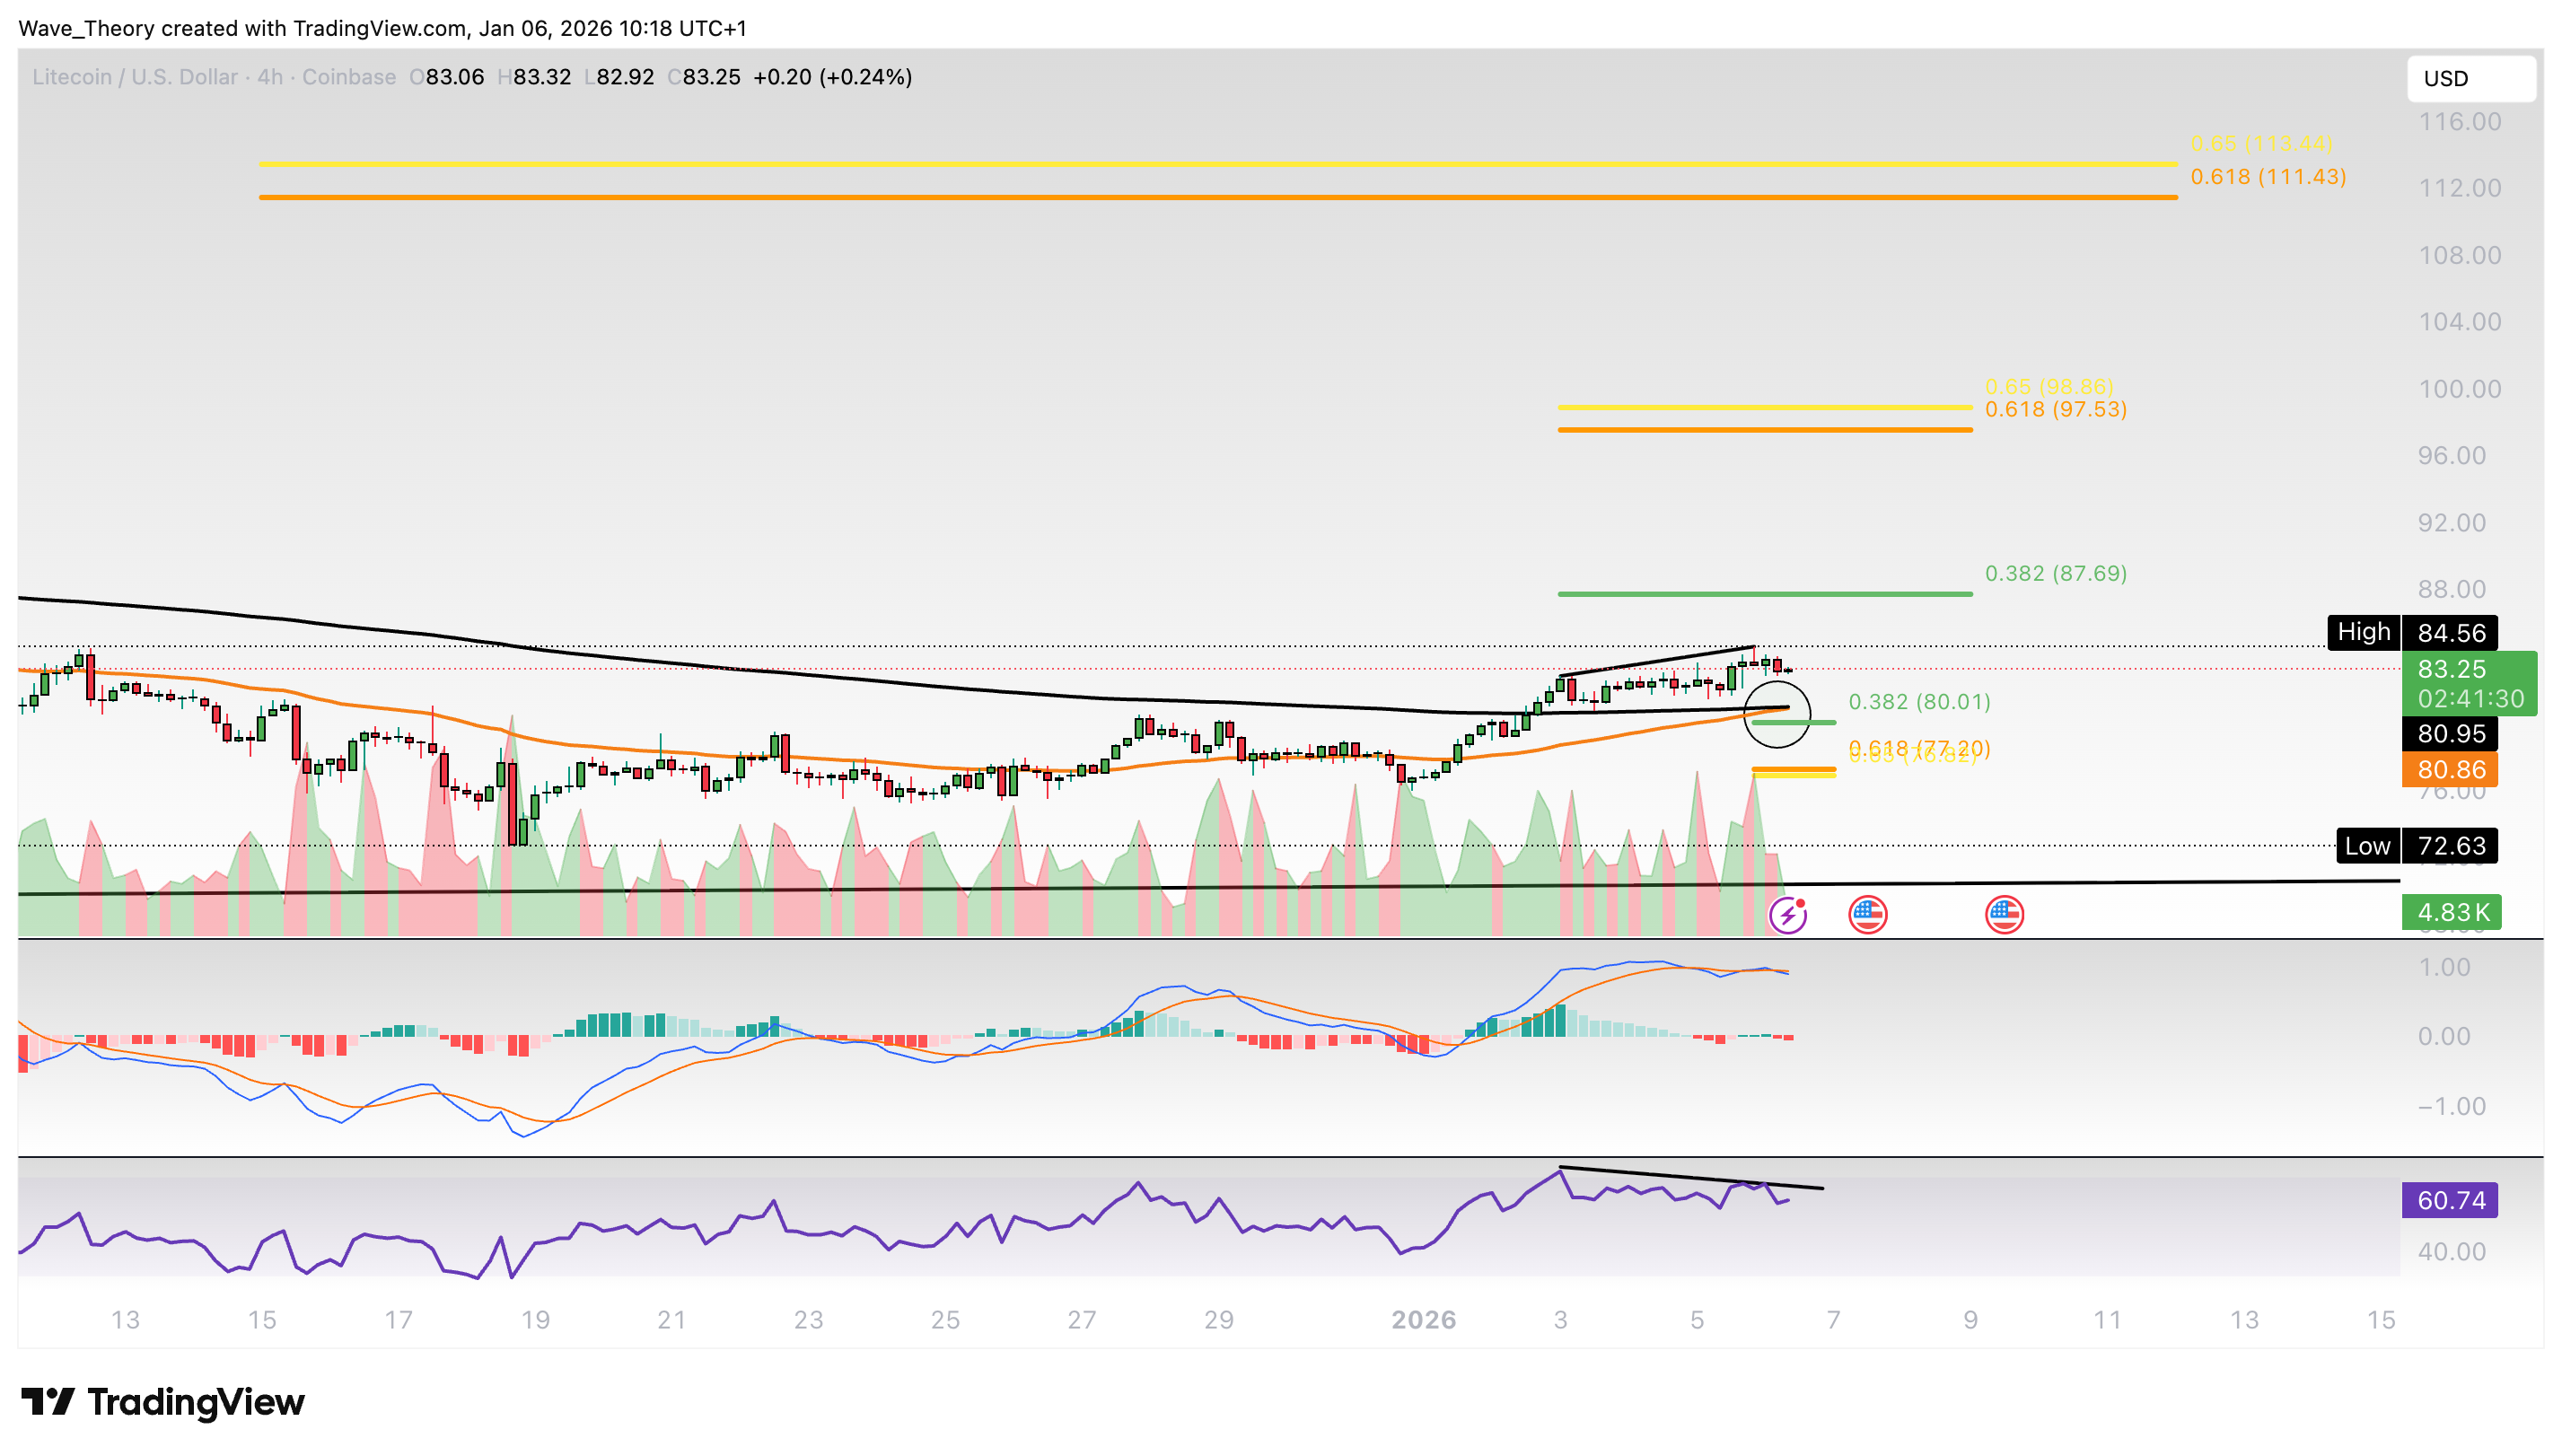Viewport: 2562px width, 1456px height.
Task: Open the Coinbase exchange selector
Action: (x=347, y=77)
